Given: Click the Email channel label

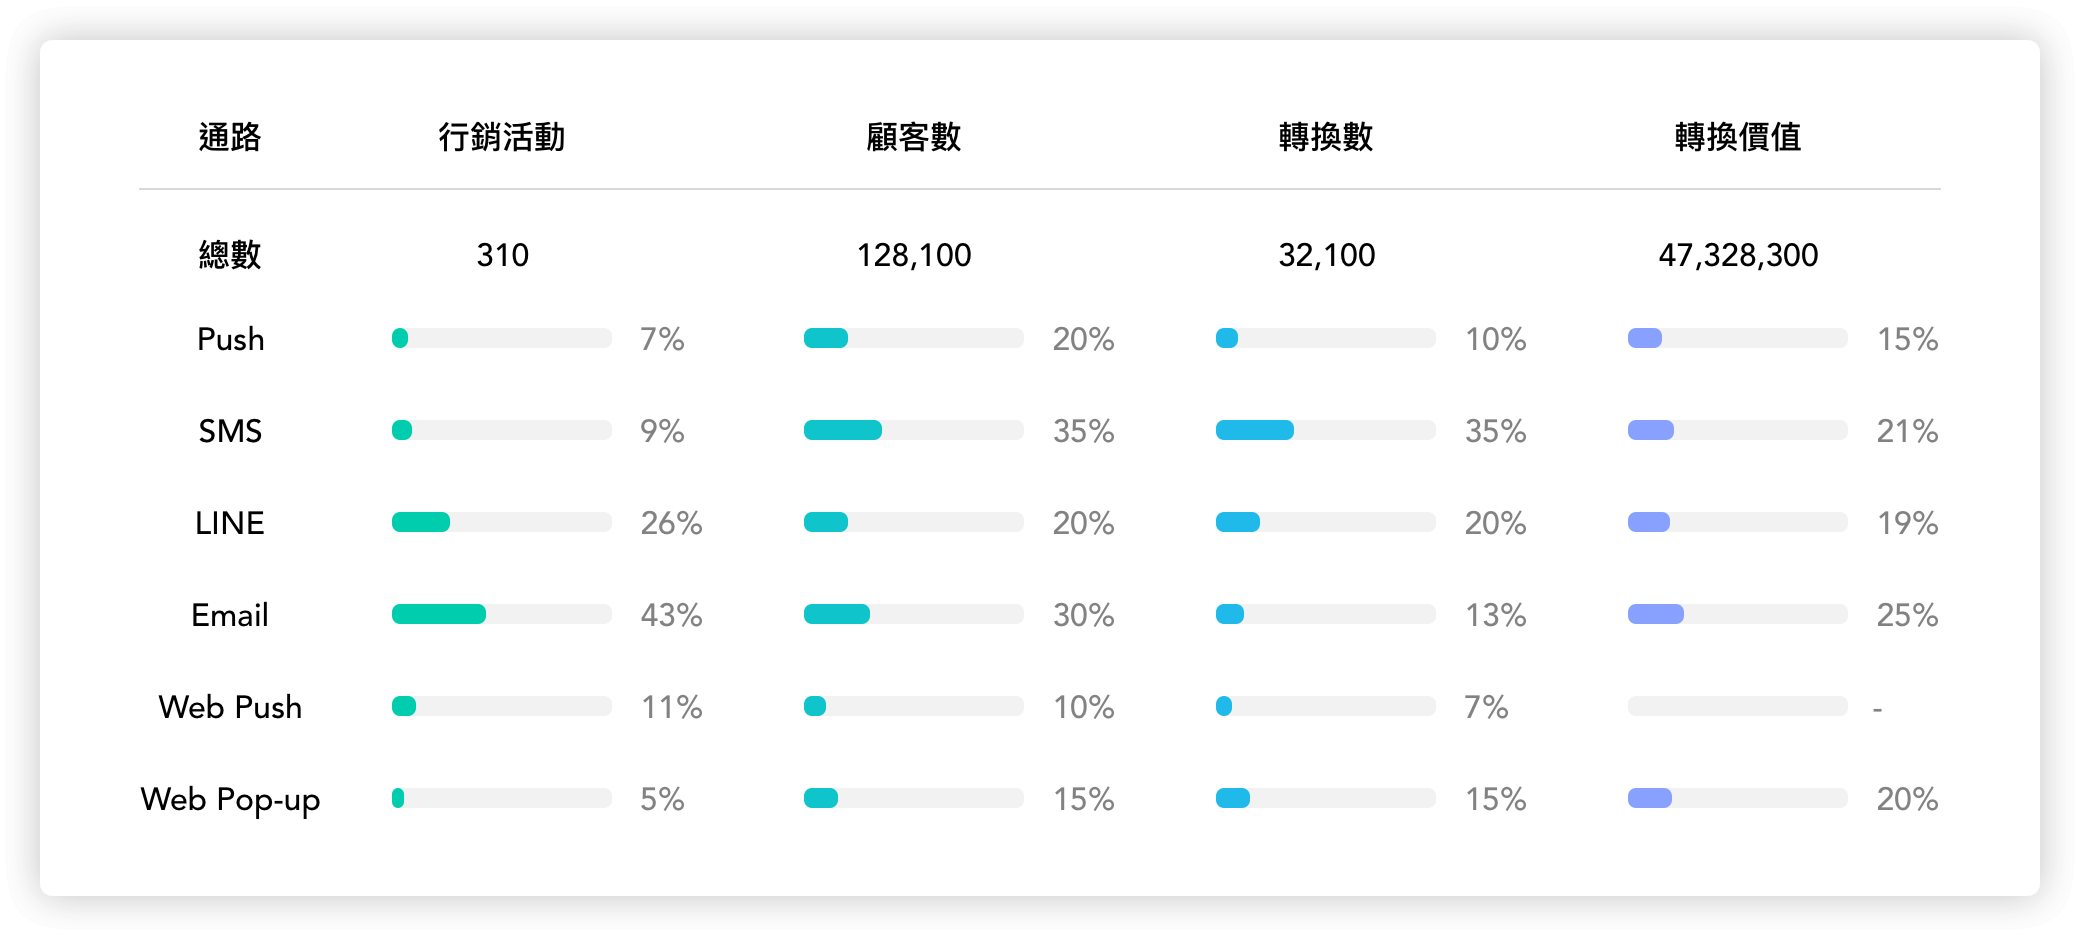Looking at the screenshot, I should pos(230,615).
